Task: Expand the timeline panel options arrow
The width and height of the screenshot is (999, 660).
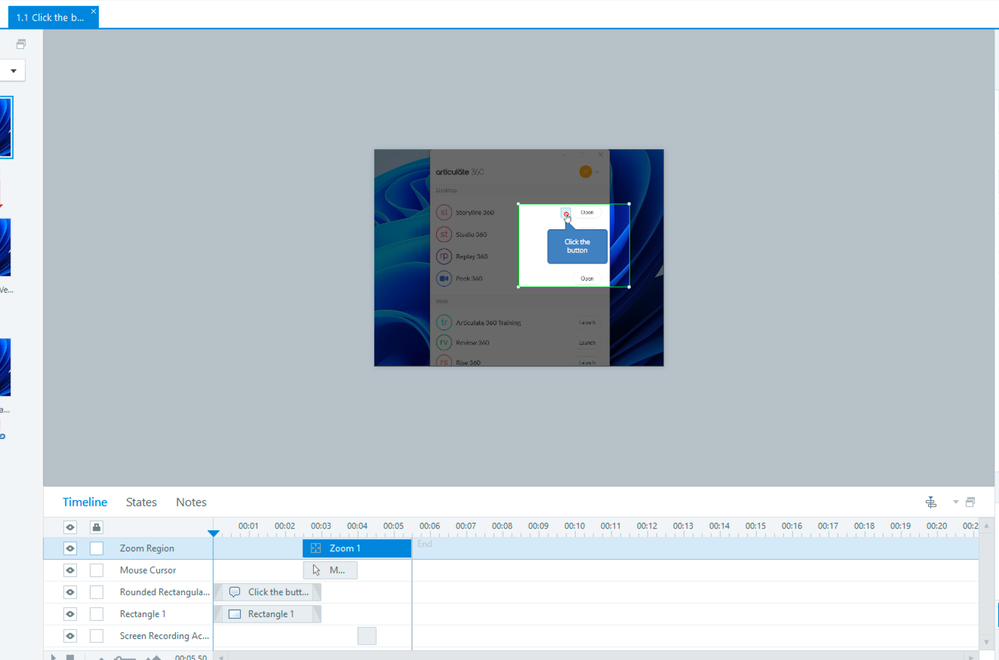Action: coord(955,502)
